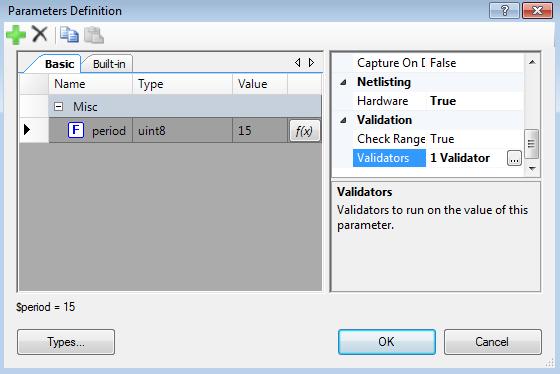Click the property grid scrollbar thumb

coord(531,144)
